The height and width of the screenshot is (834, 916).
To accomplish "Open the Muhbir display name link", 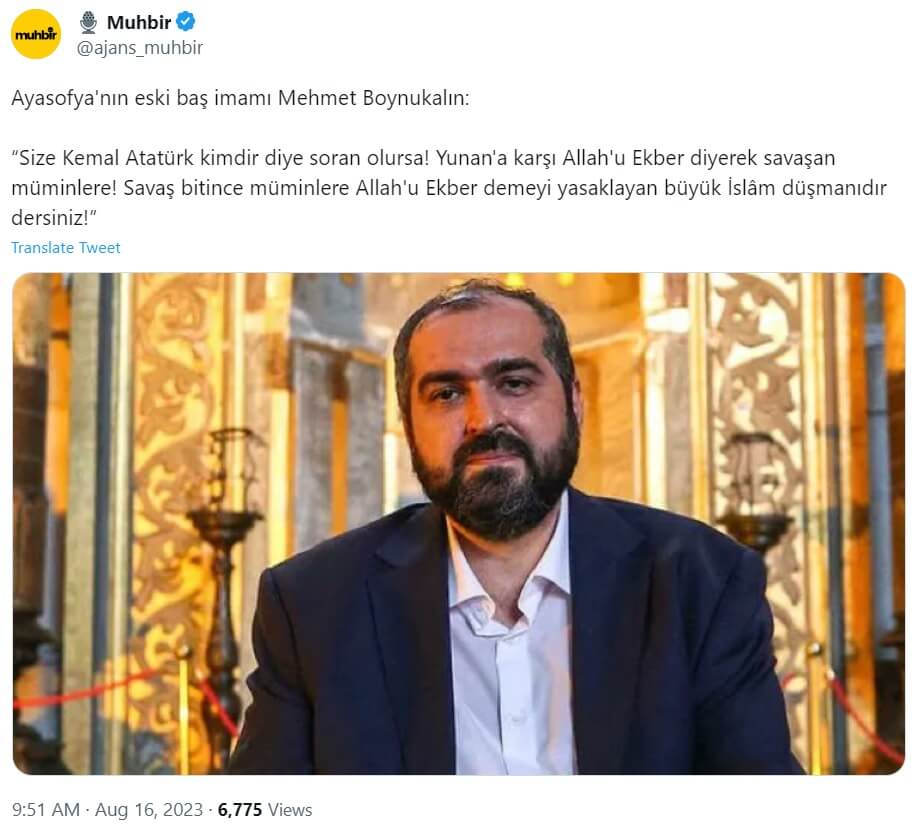I will tap(138, 22).
